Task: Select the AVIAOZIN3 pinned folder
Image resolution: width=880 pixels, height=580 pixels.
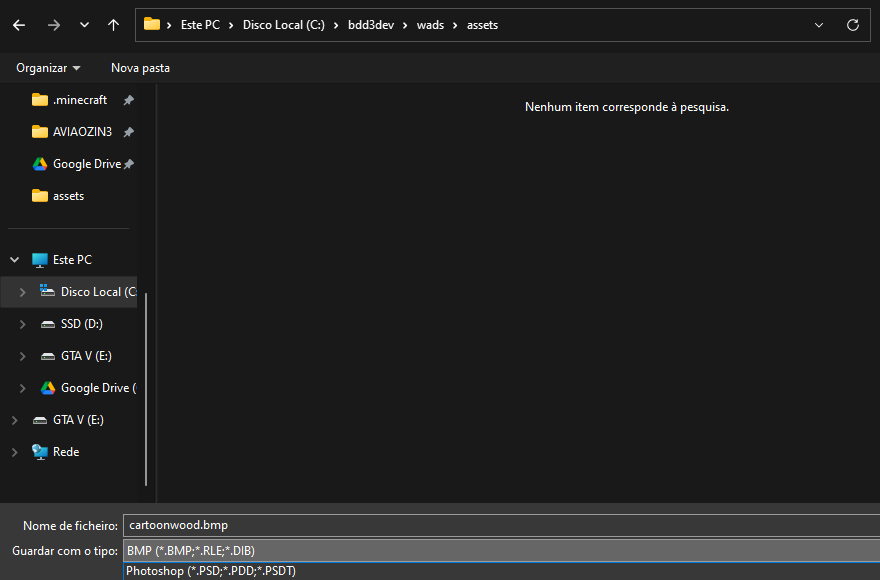Action: tap(82, 132)
